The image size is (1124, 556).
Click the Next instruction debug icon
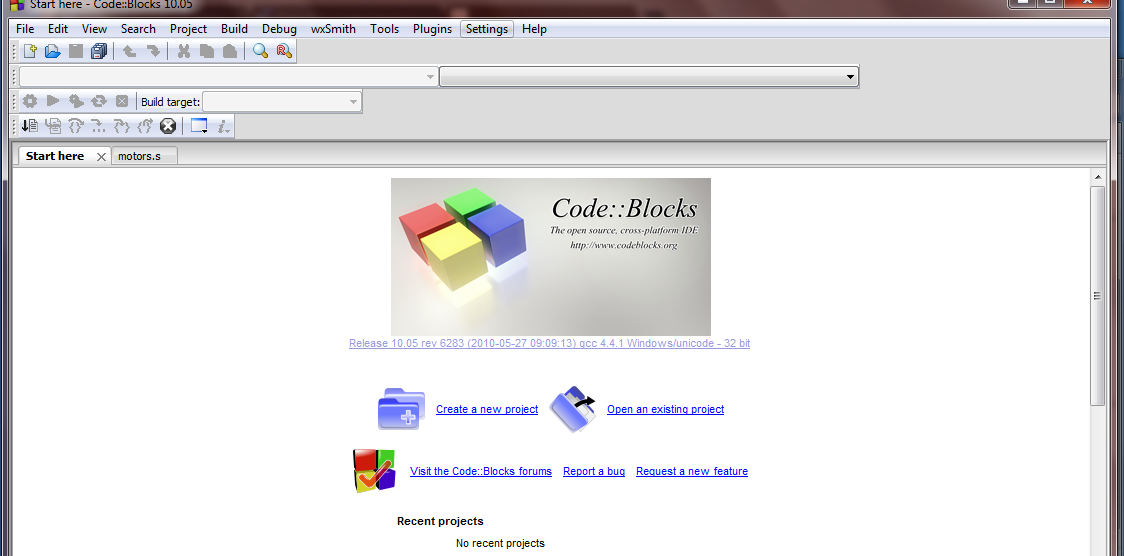coord(99,126)
